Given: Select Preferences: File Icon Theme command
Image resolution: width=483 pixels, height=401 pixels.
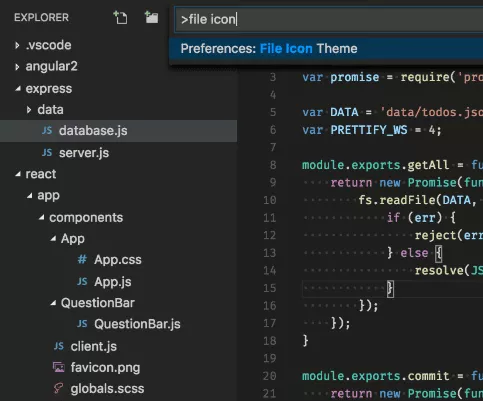Looking at the screenshot, I should pos(326,49).
